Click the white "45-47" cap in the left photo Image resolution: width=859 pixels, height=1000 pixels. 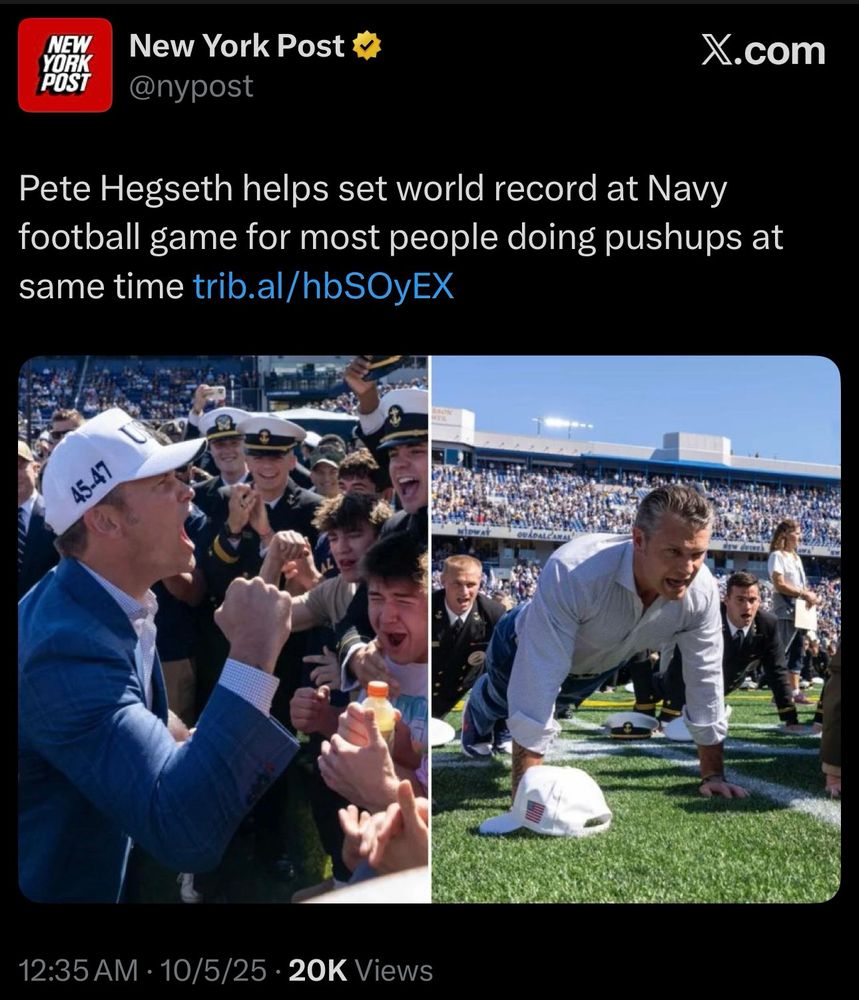pos(115,466)
